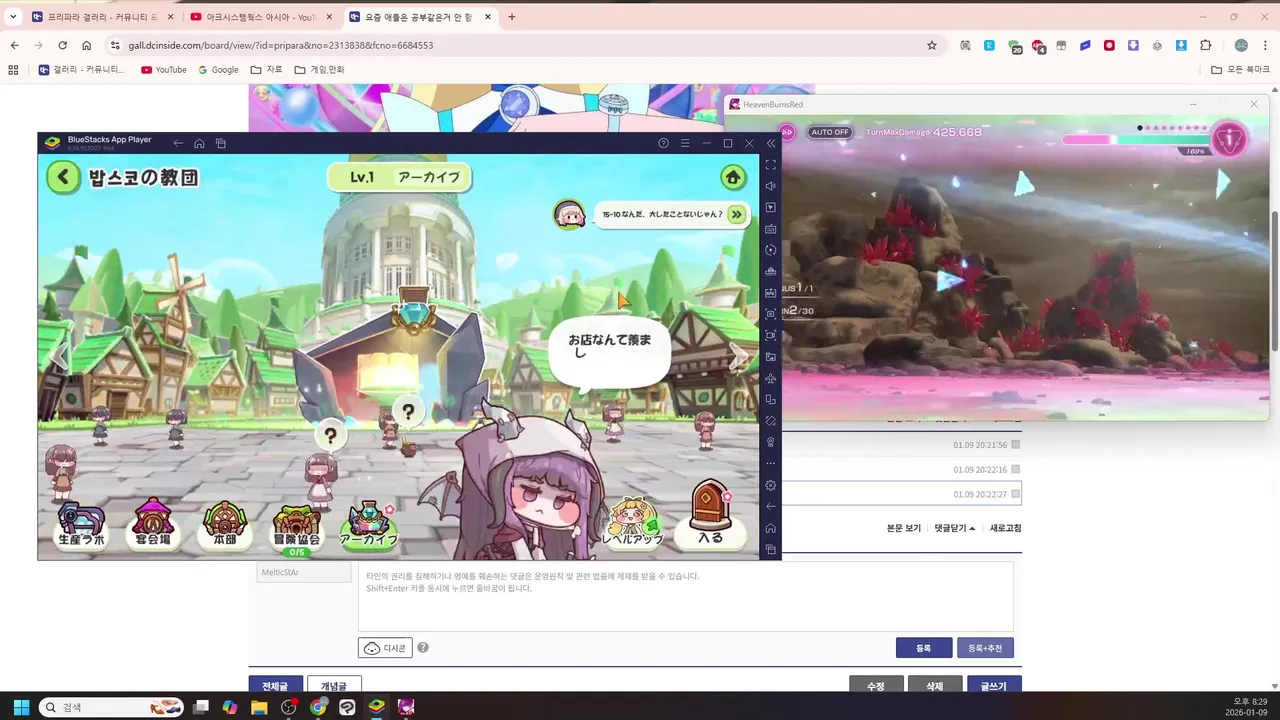1280x720 pixels.
Task: Tap the green back arrow in the game
Action: click(63, 178)
